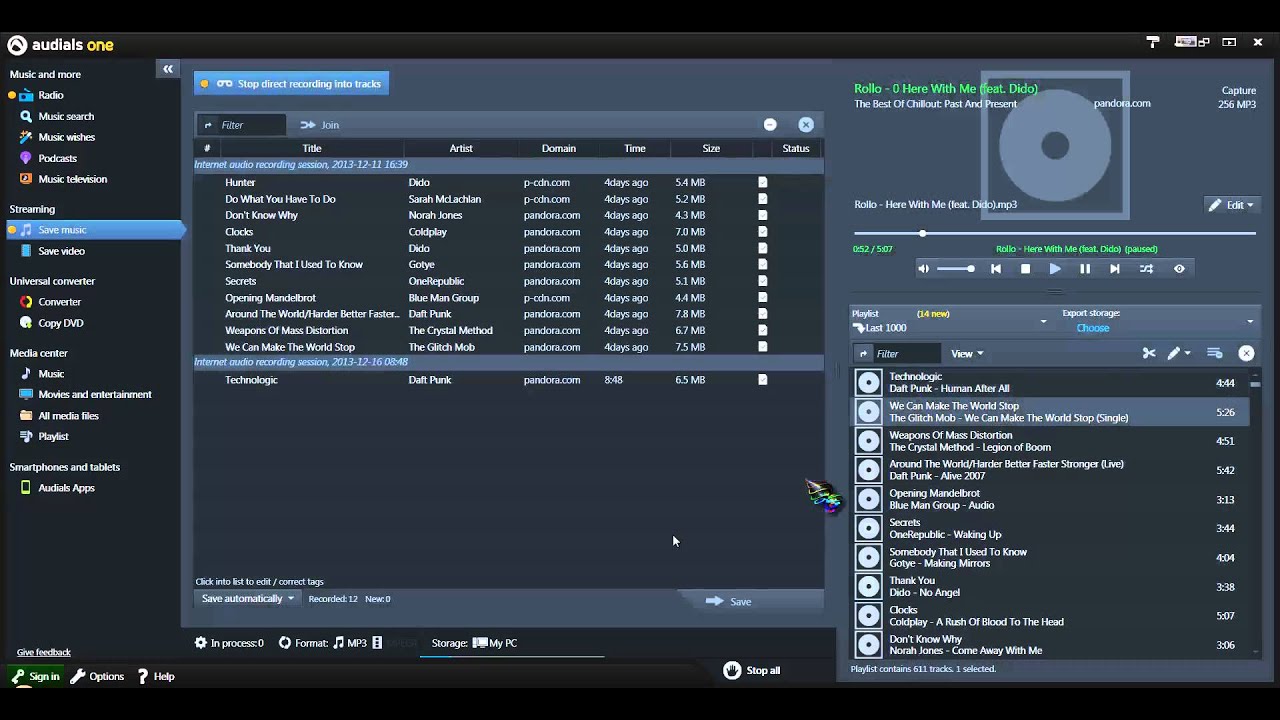Click disc icon for Thank You track

tap(869, 587)
